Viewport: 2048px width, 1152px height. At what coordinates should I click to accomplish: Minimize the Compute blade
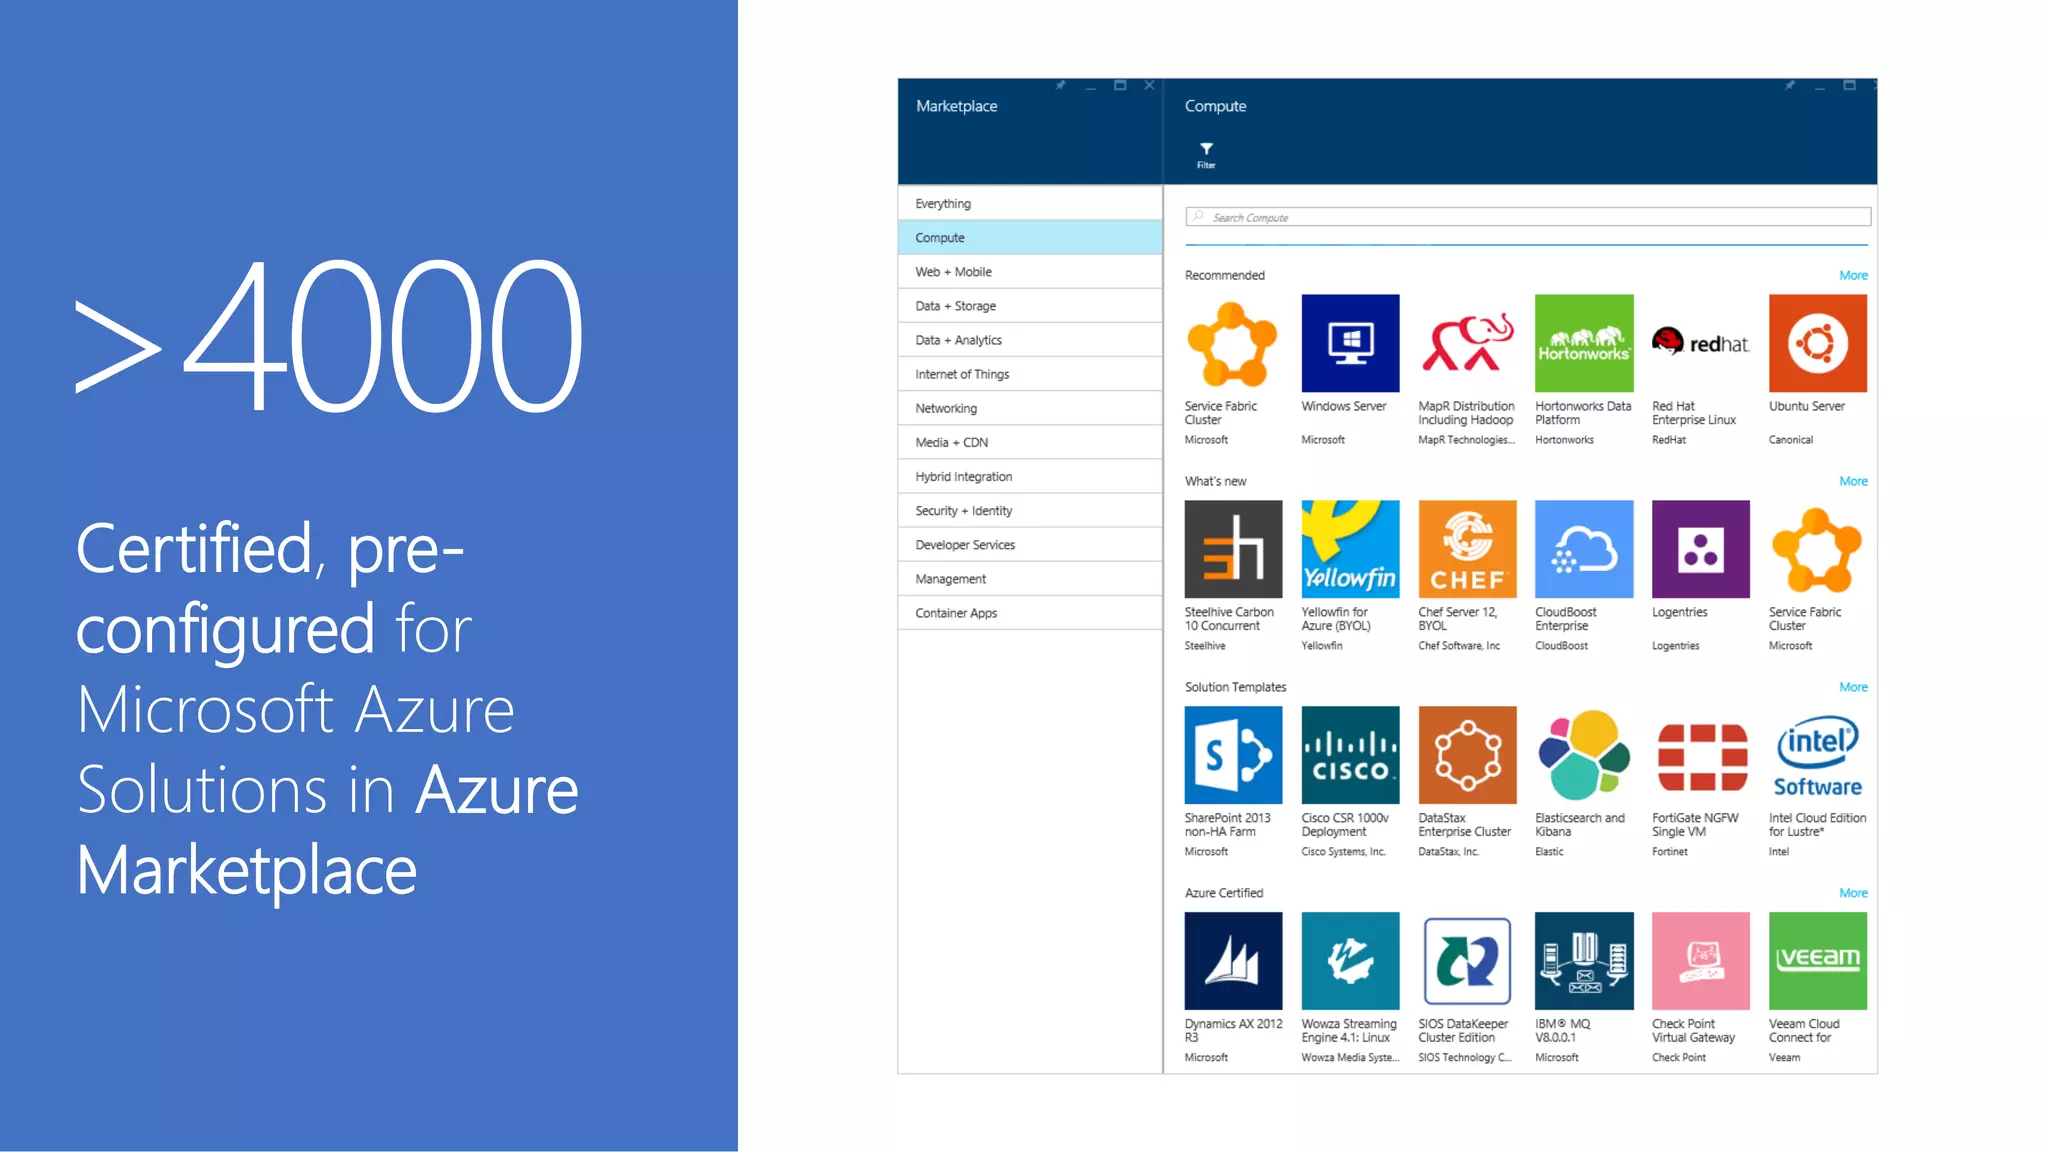tap(1820, 87)
